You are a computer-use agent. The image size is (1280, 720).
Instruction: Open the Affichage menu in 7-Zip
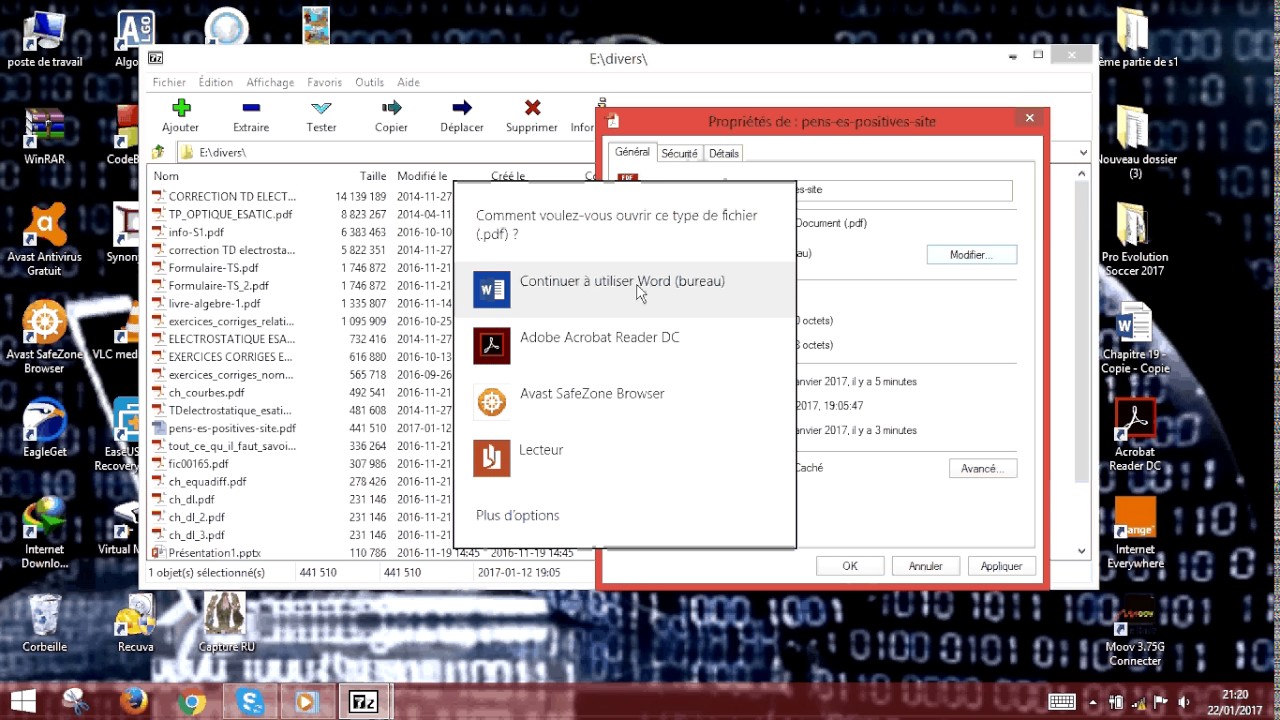tap(270, 82)
